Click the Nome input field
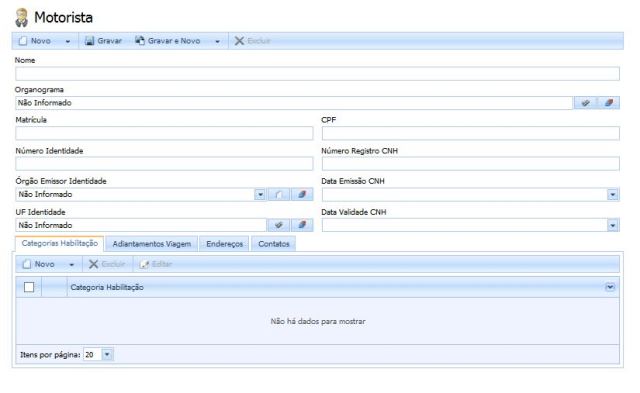This screenshot has height=393, width=640. click(x=317, y=74)
